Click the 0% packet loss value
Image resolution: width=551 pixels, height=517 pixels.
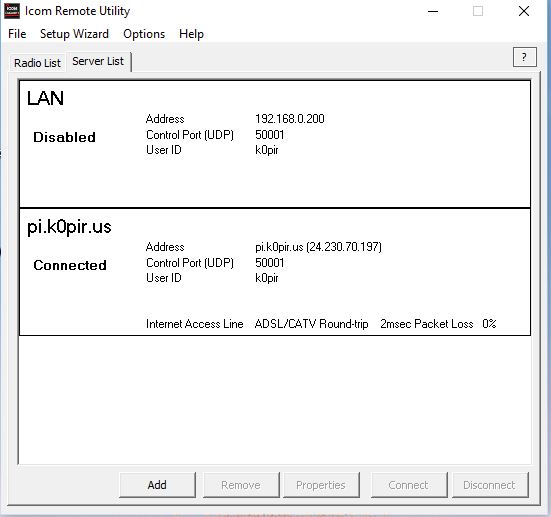click(x=489, y=324)
